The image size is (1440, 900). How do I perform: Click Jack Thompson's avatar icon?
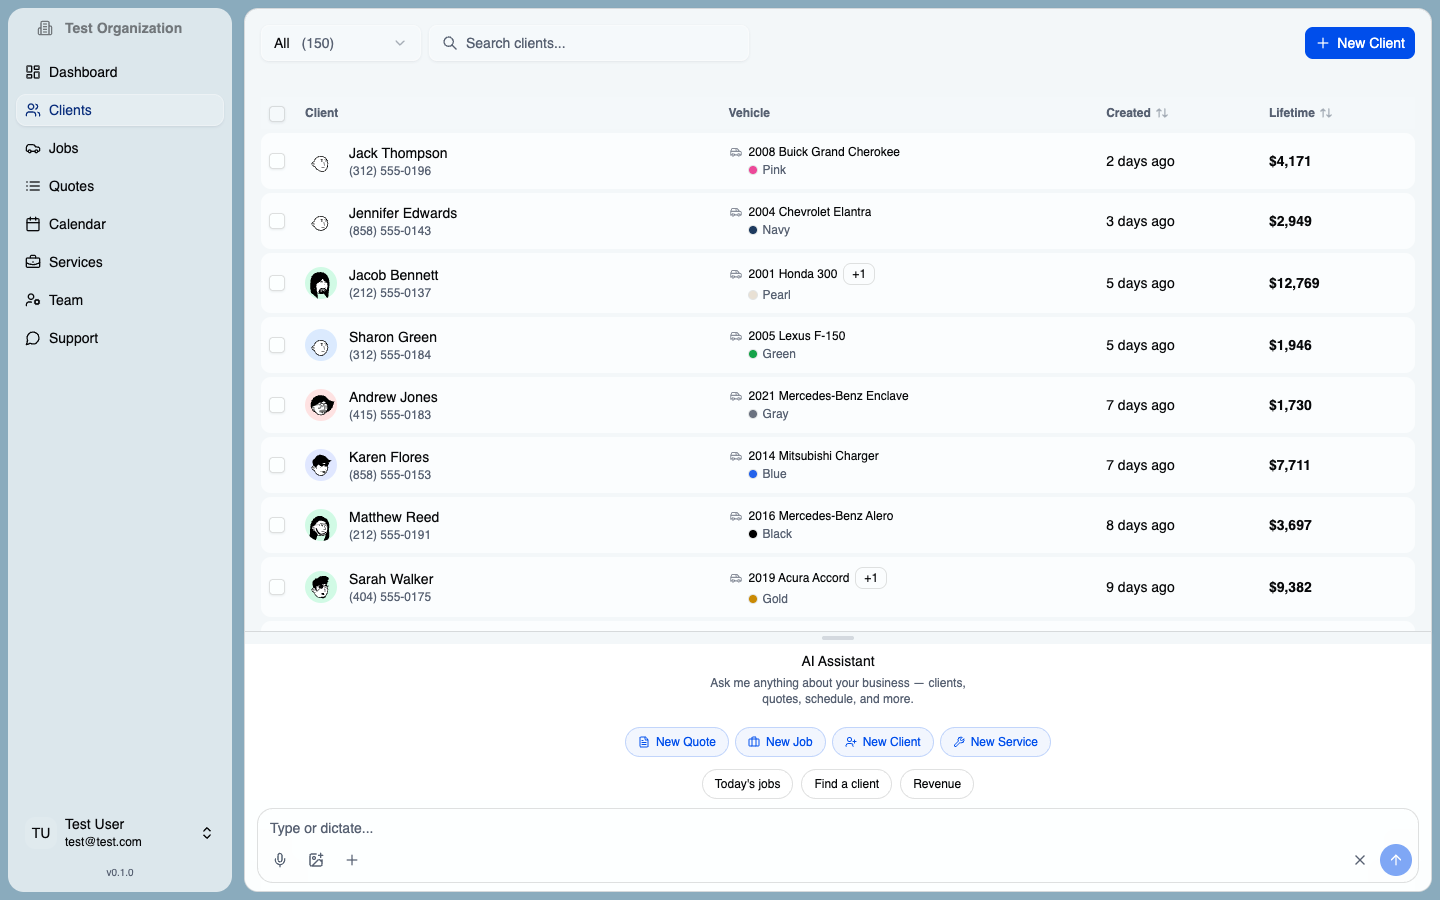point(320,162)
